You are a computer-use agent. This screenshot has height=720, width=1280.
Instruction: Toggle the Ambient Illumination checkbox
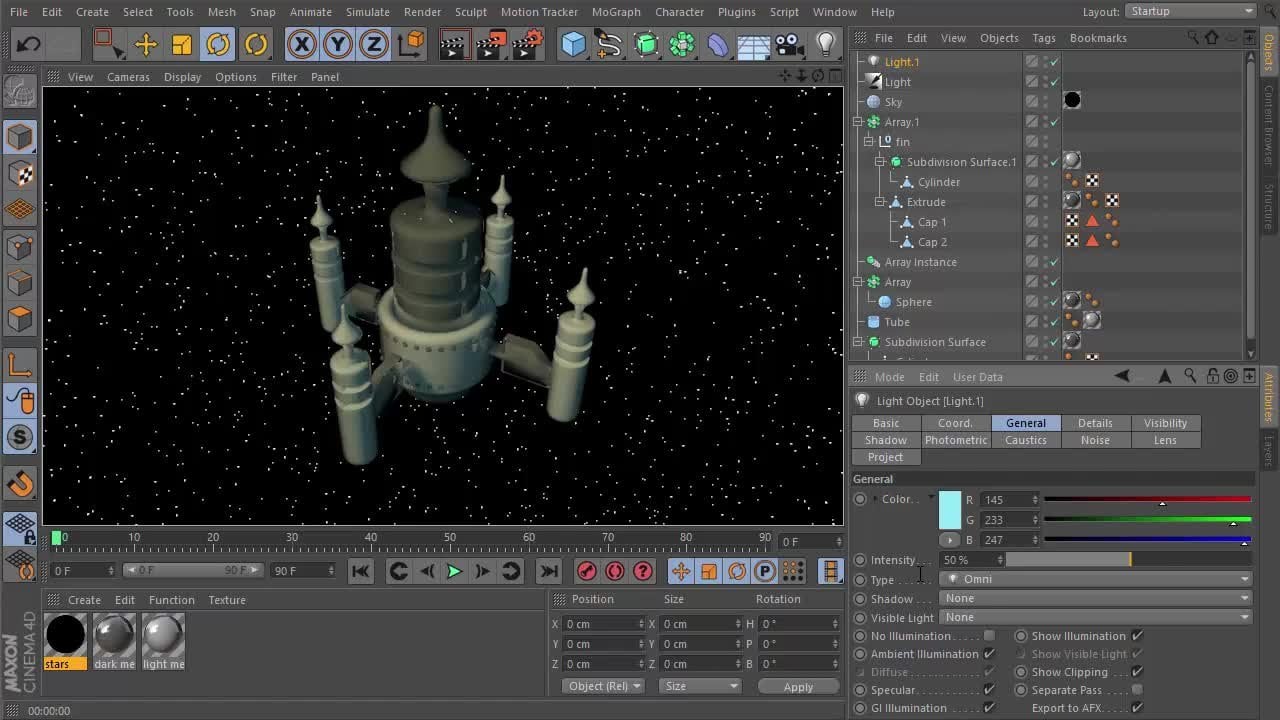point(989,654)
